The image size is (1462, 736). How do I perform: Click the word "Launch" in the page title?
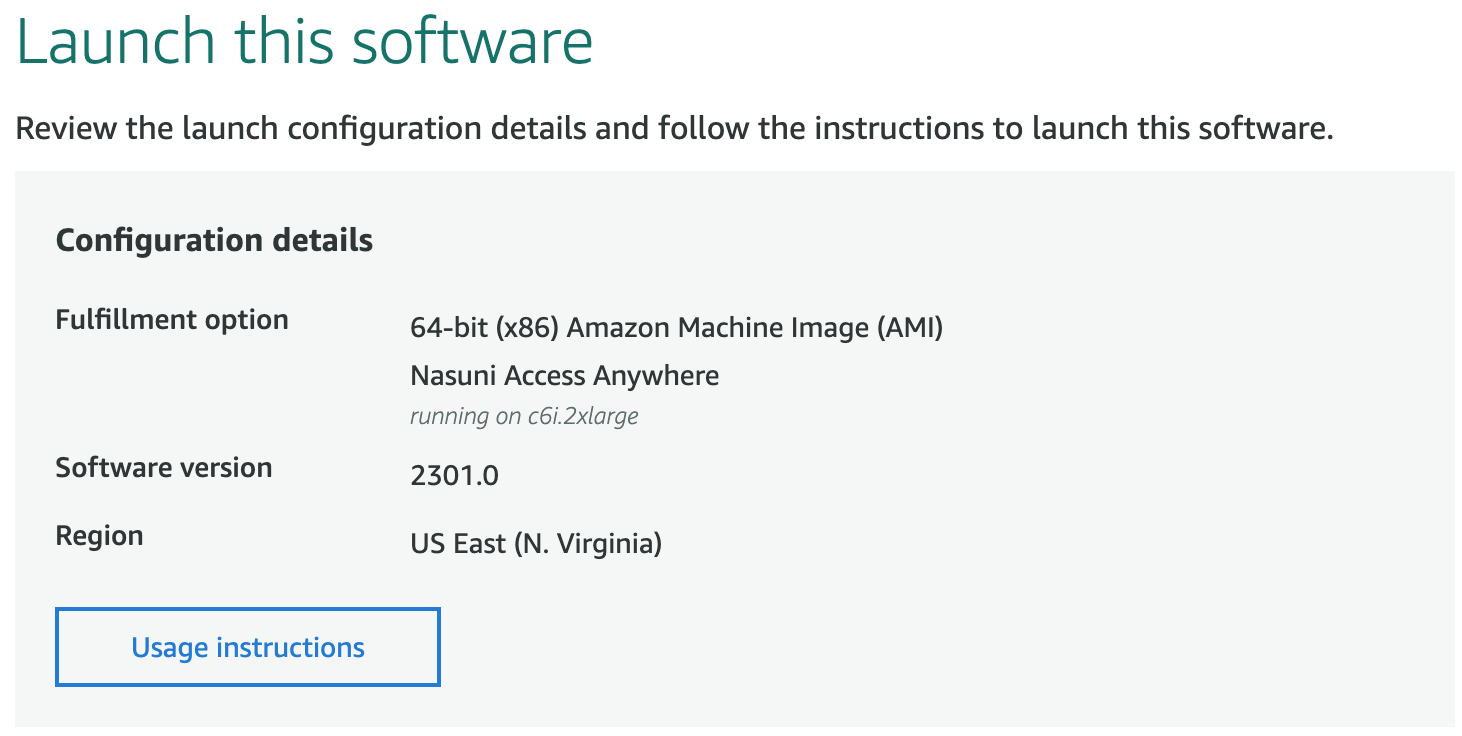click(x=115, y=42)
